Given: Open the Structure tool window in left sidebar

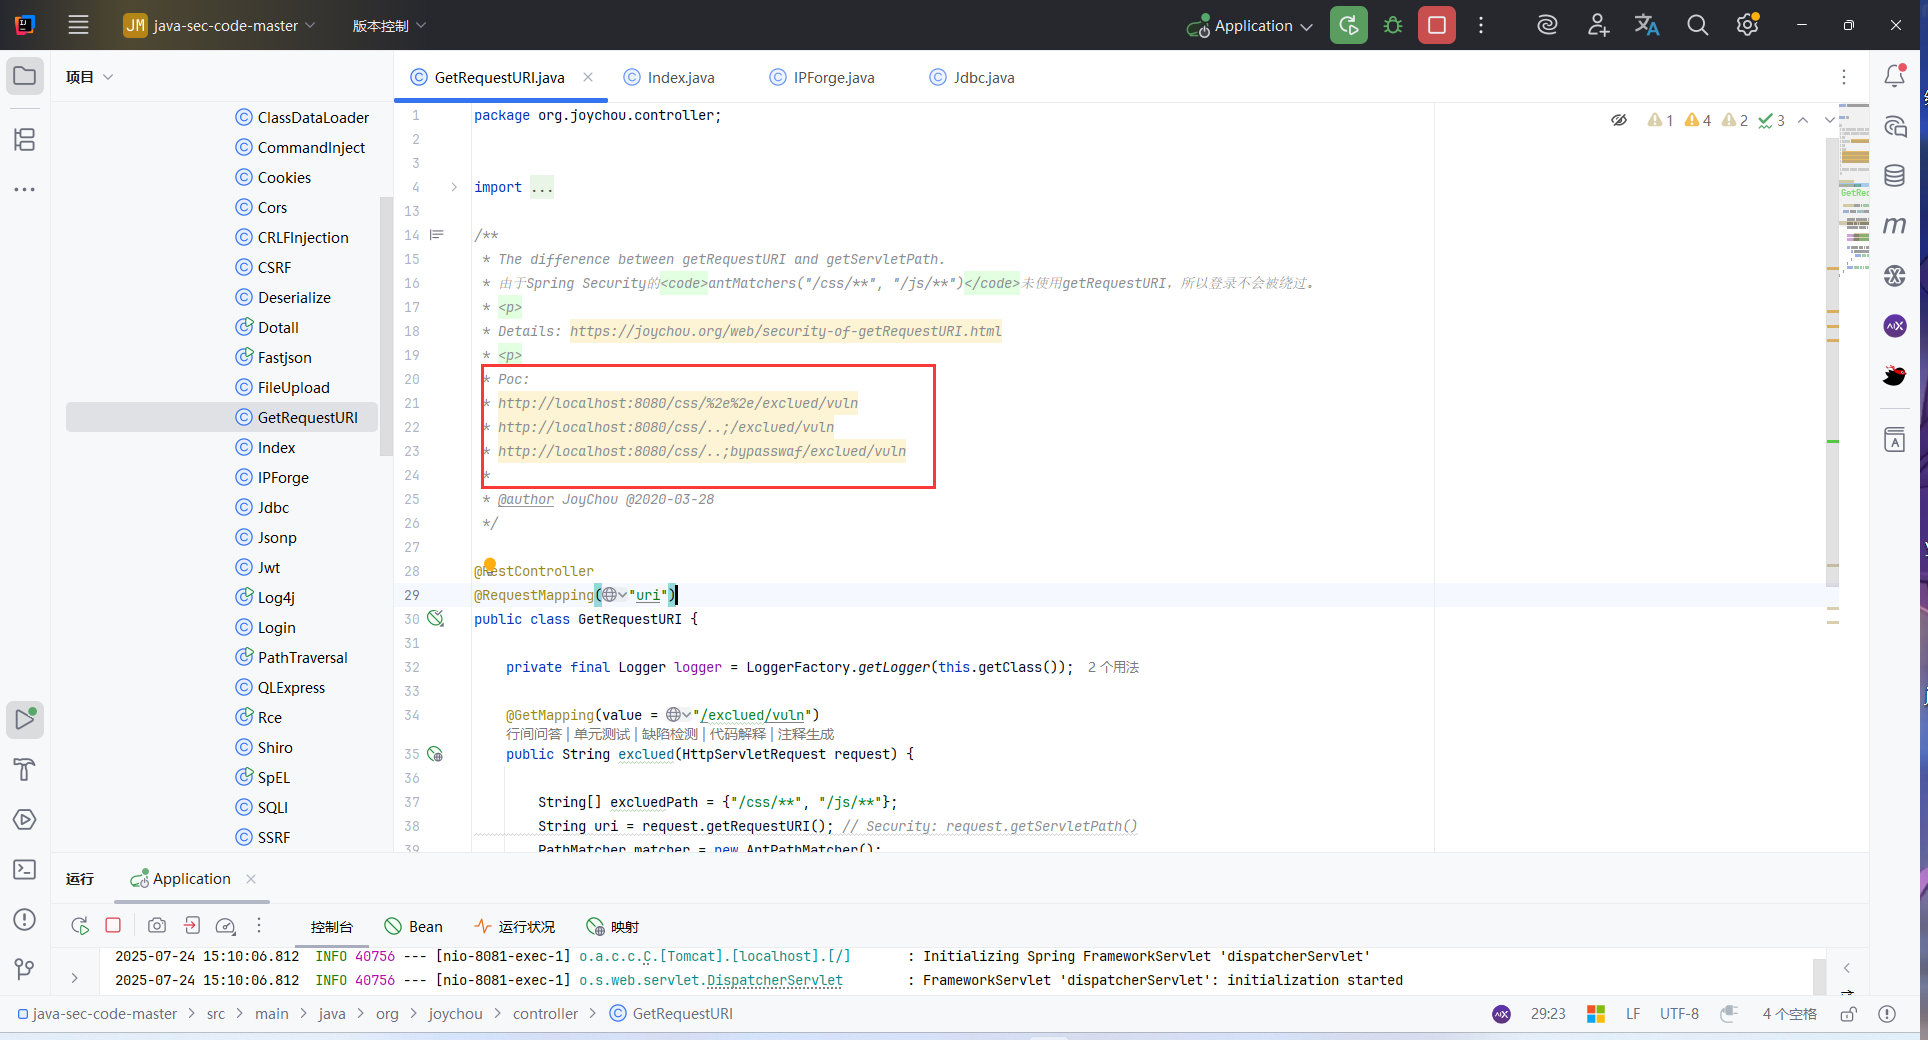Looking at the screenshot, I should pos(25,139).
